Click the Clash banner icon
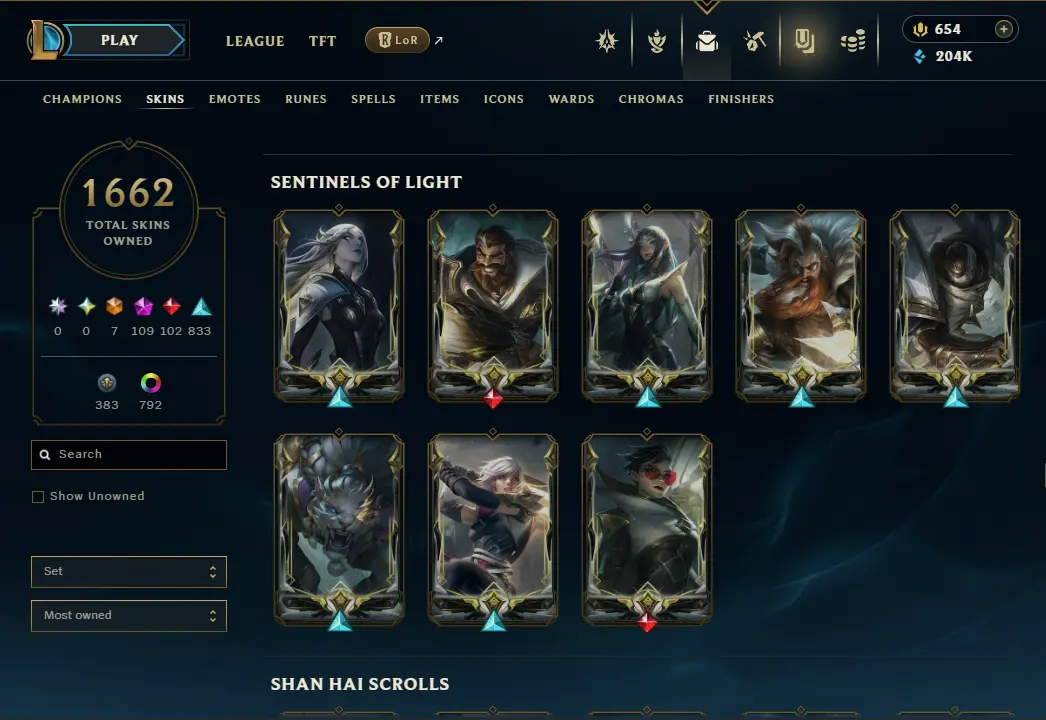This screenshot has width=1046, height=720. pos(805,41)
